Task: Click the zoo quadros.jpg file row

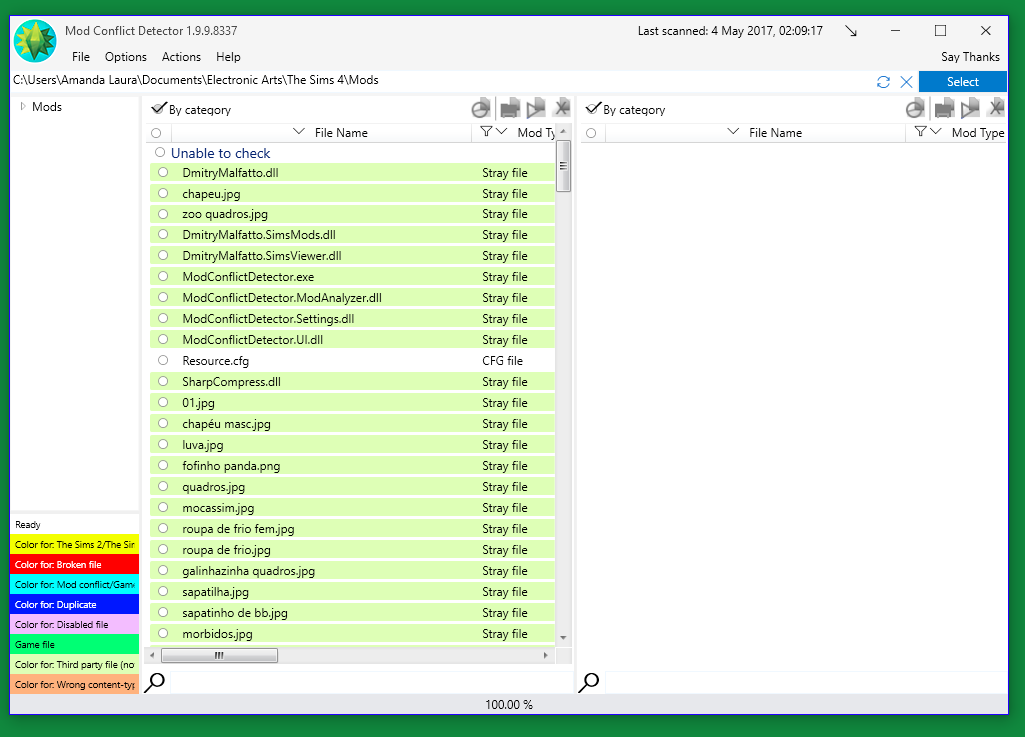Action: click(352, 214)
